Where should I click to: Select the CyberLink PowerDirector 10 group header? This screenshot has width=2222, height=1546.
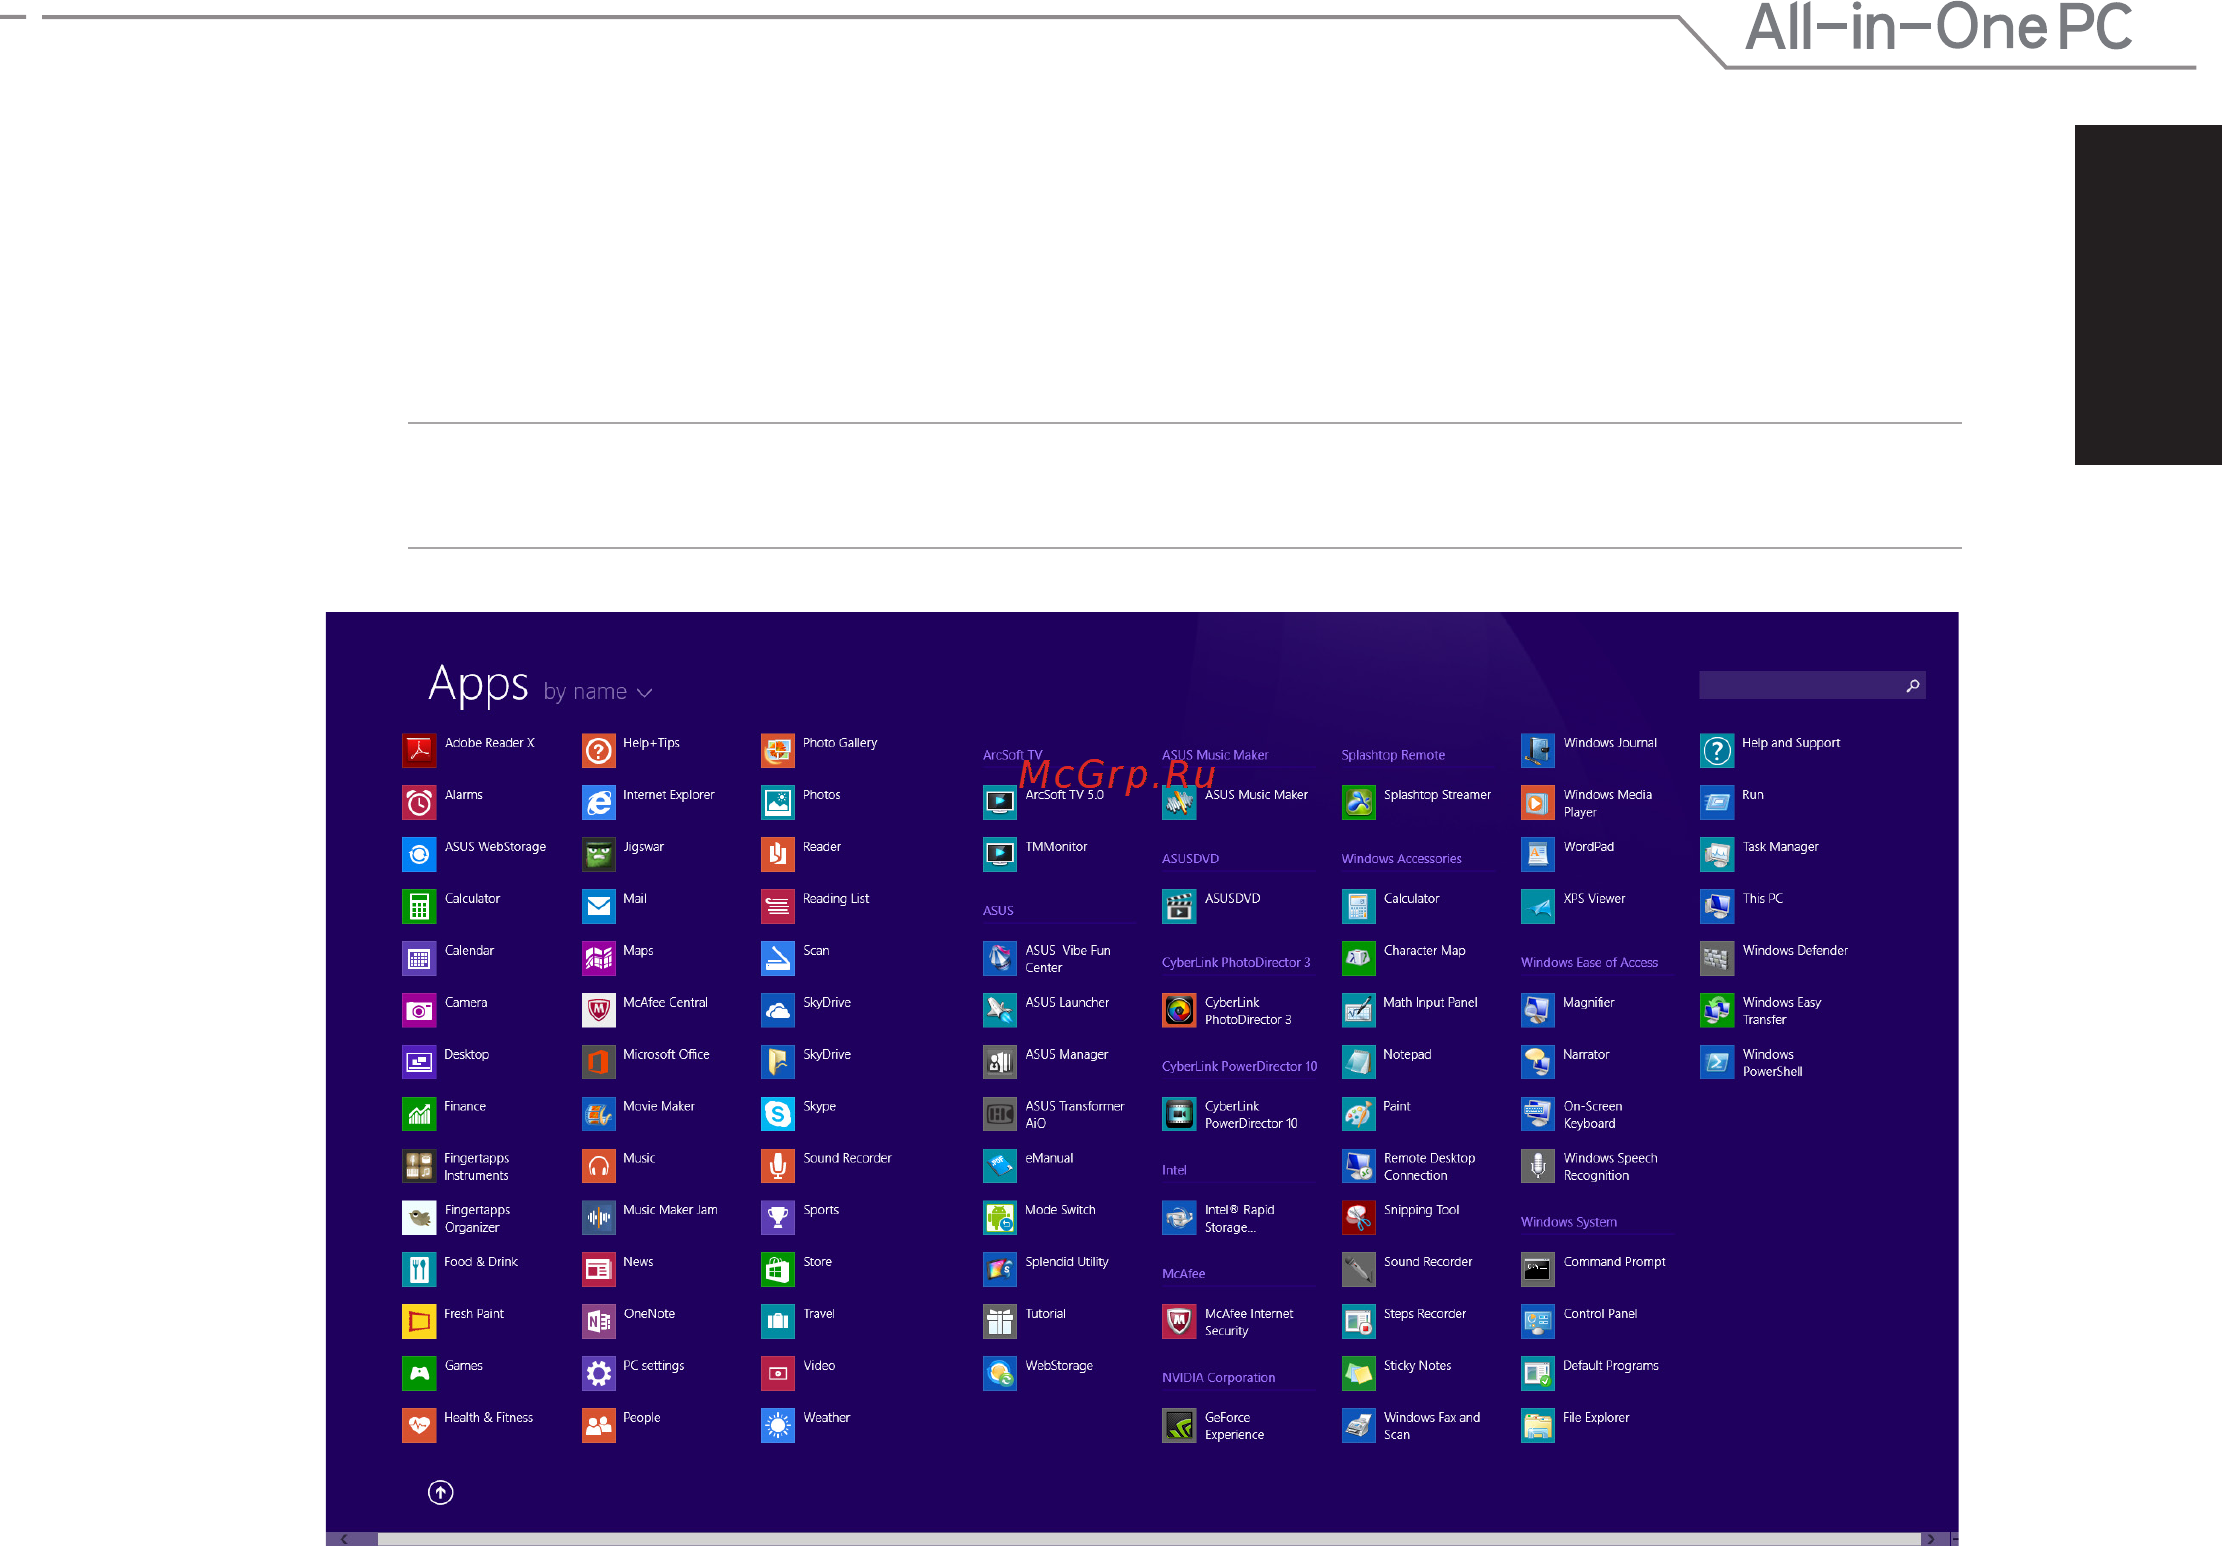(x=1239, y=1066)
